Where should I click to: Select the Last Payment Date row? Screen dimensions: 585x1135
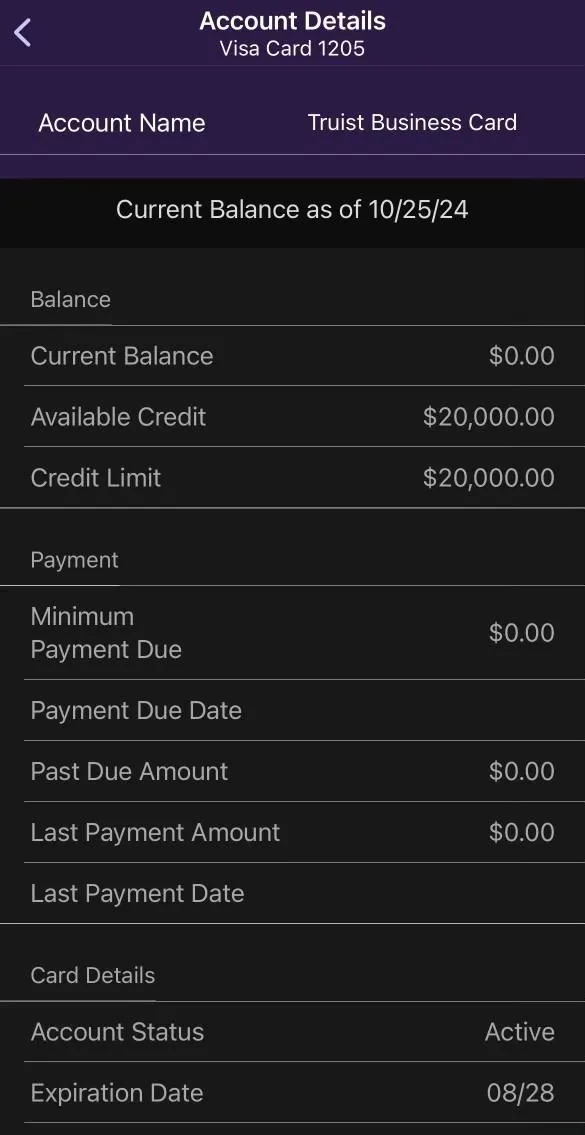[x=292, y=893]
